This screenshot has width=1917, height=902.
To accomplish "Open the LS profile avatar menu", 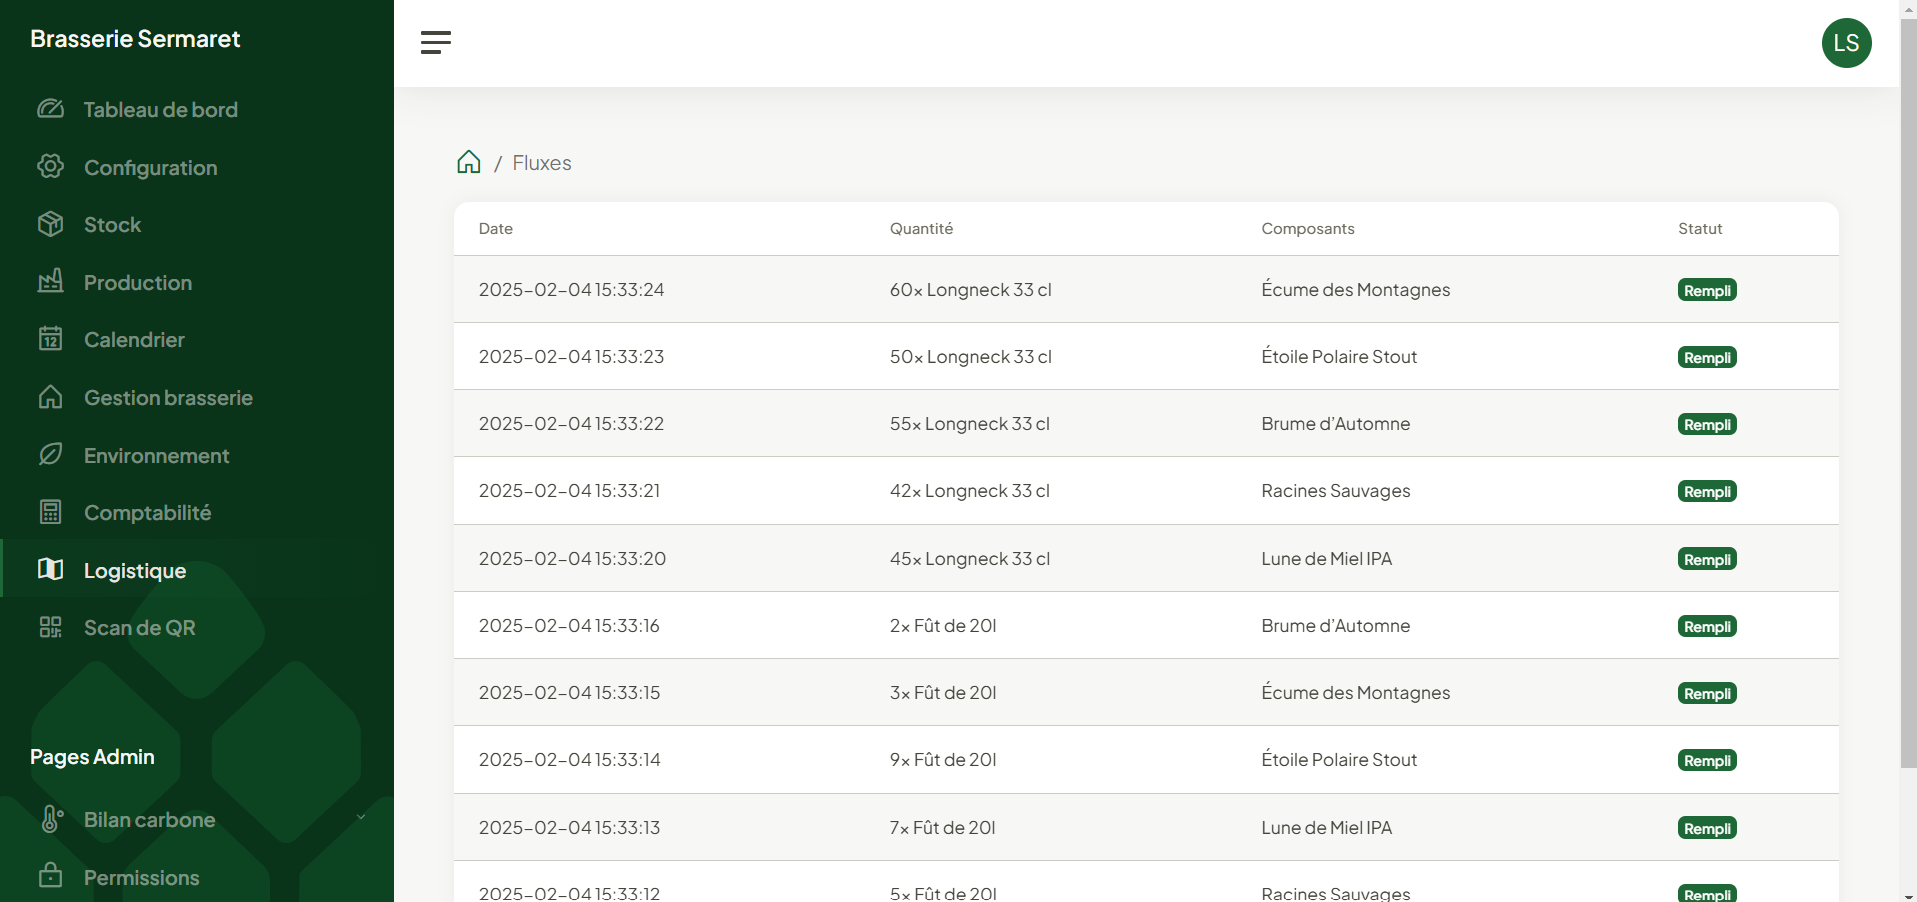I will [x=1847, y=42].
